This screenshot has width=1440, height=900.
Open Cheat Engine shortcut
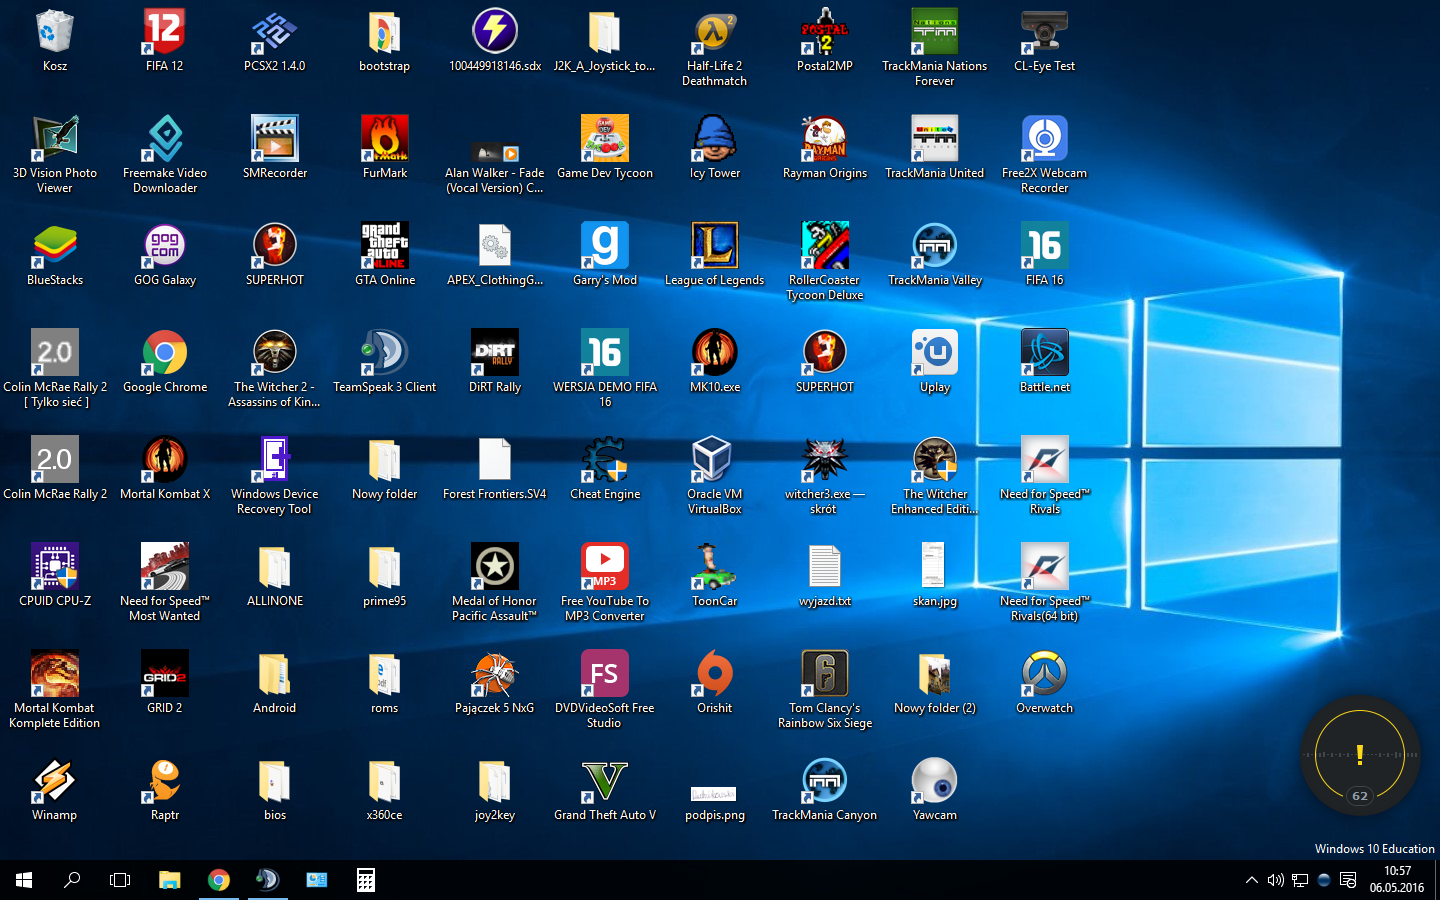coord(605,460)
